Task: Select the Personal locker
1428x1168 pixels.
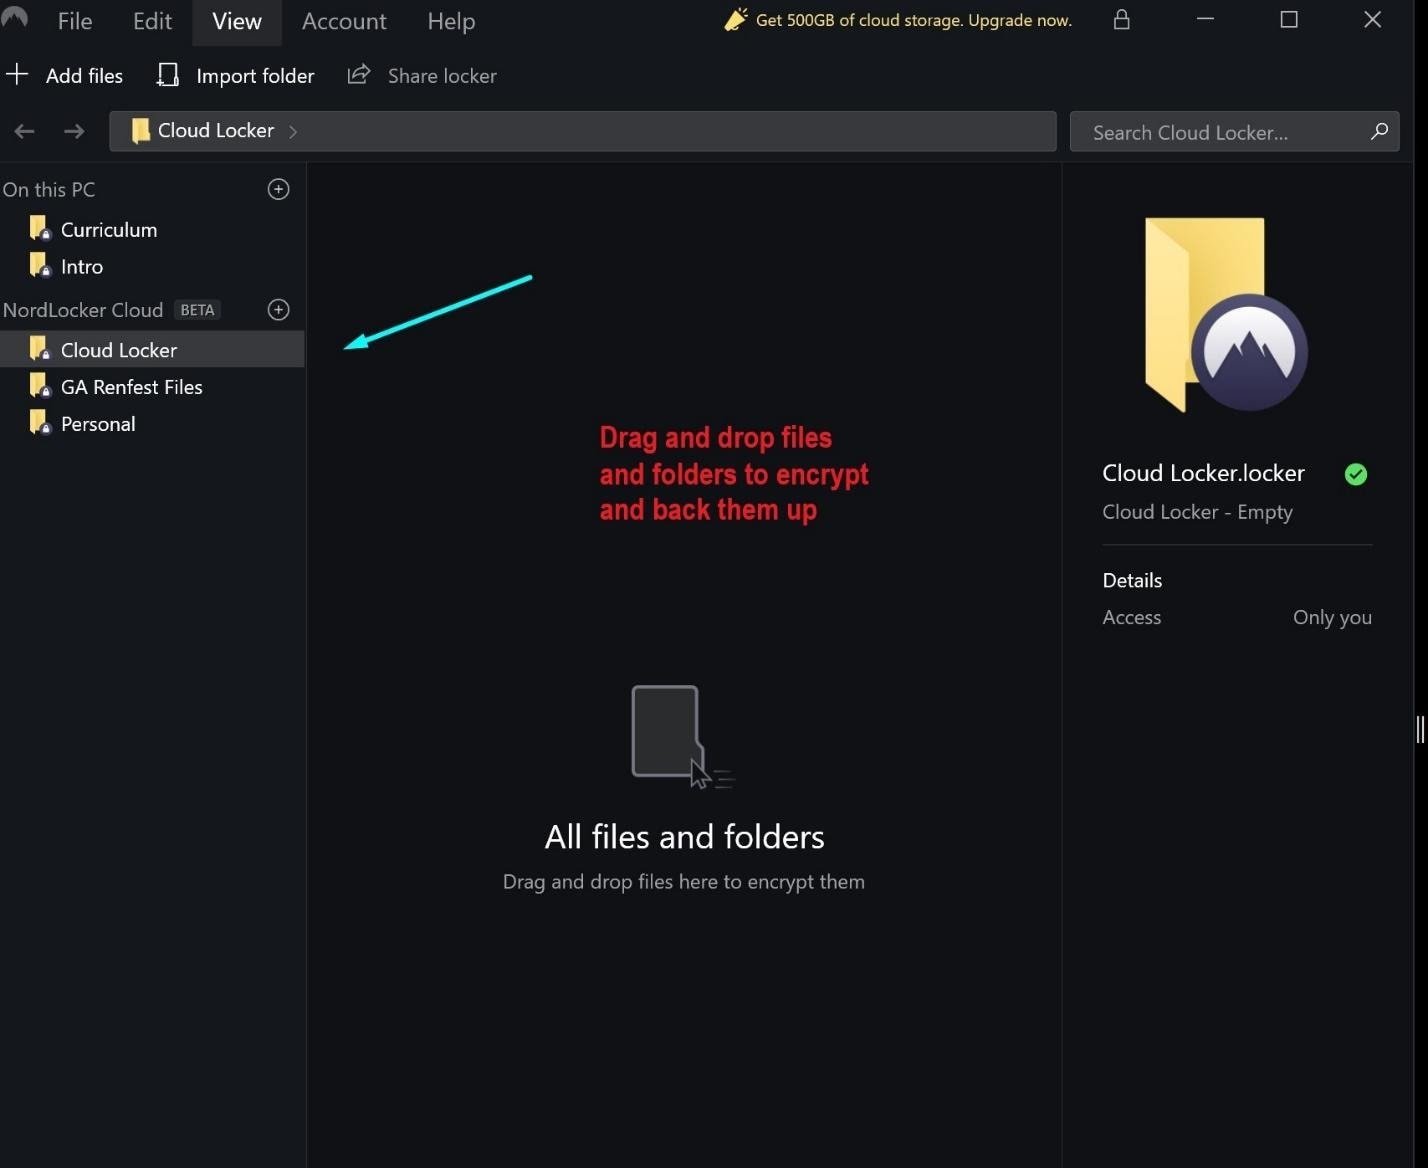Action: click(x=152, y=424)
